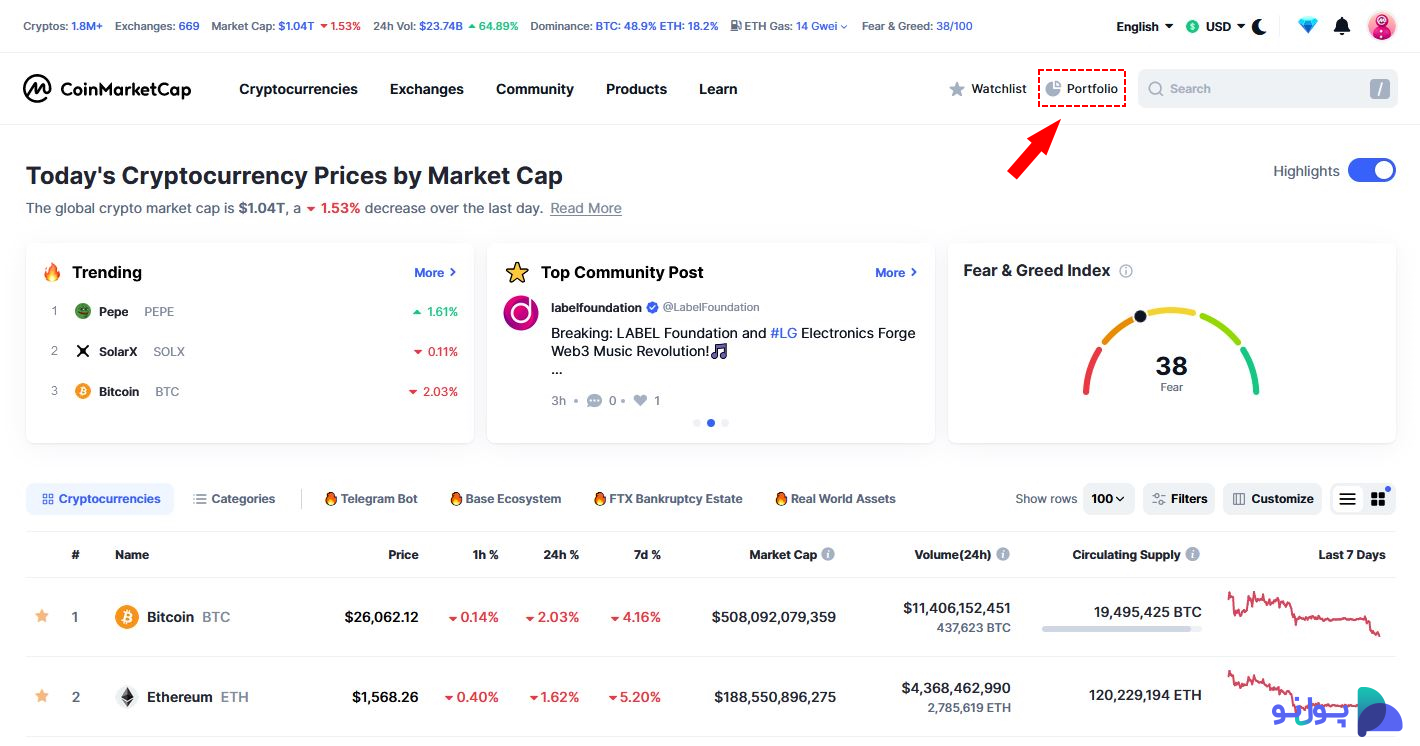Click the Read More link

click(x=586, y=208)
